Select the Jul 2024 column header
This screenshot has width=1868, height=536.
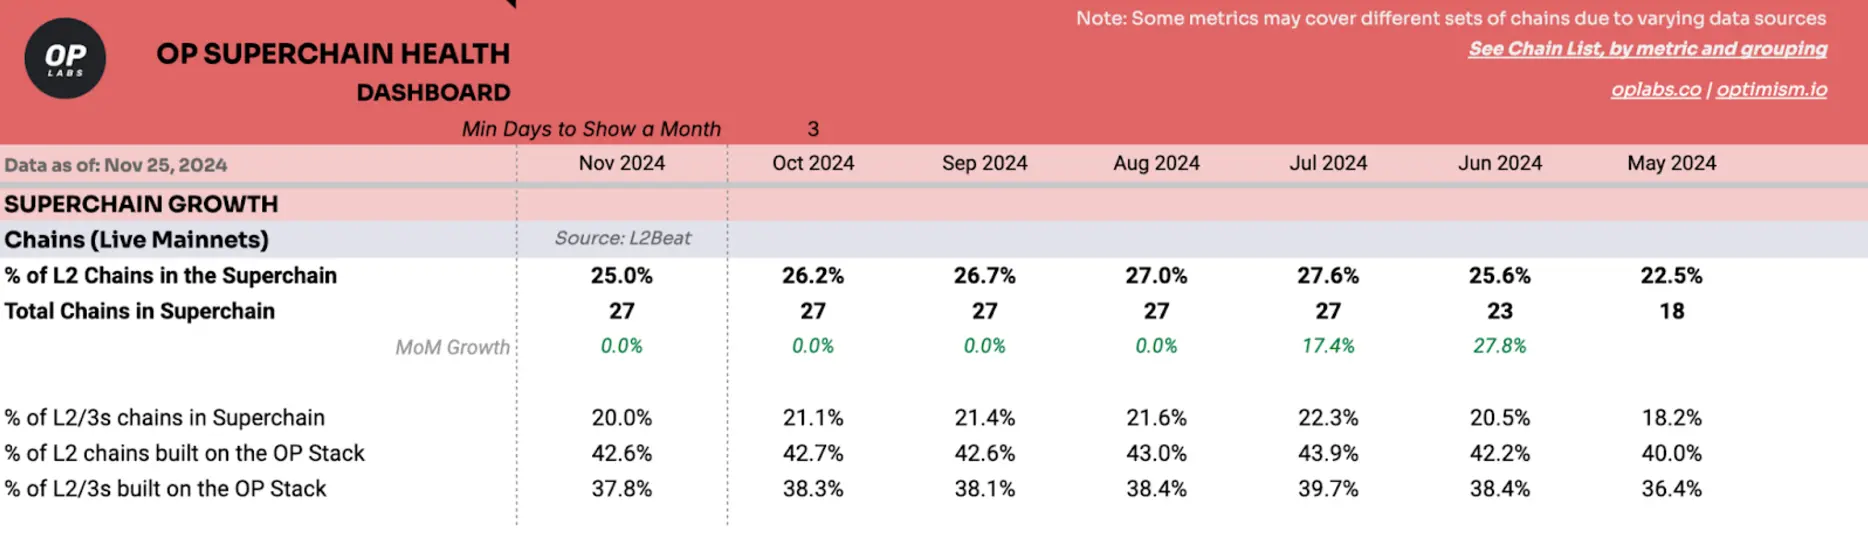1328,163
